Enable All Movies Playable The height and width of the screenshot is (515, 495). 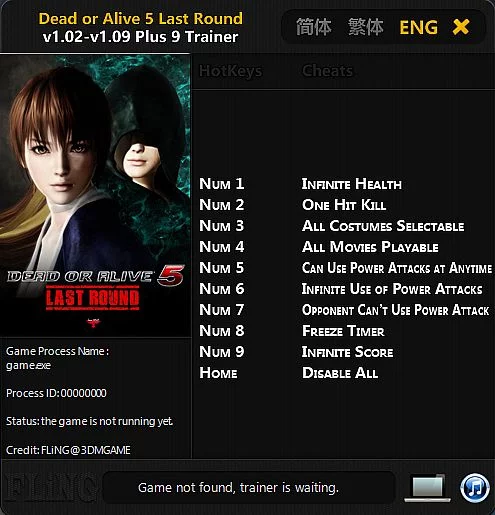pos(370,247)
